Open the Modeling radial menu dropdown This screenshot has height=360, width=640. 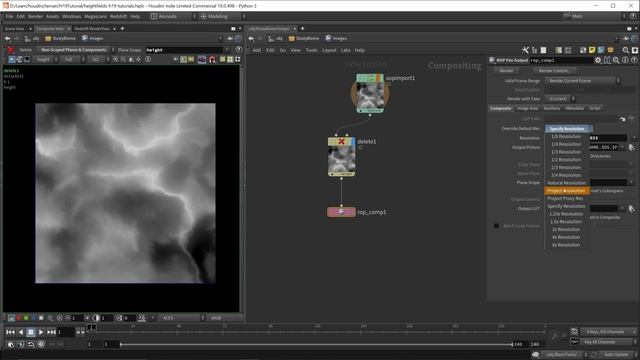pyautogui.click(x=222, y=16)
